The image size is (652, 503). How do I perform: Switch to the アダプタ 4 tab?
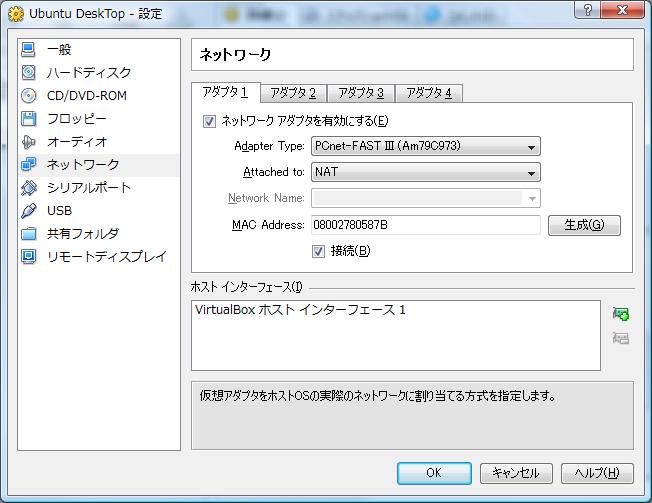pyautogui.click(x=429, y=93)
